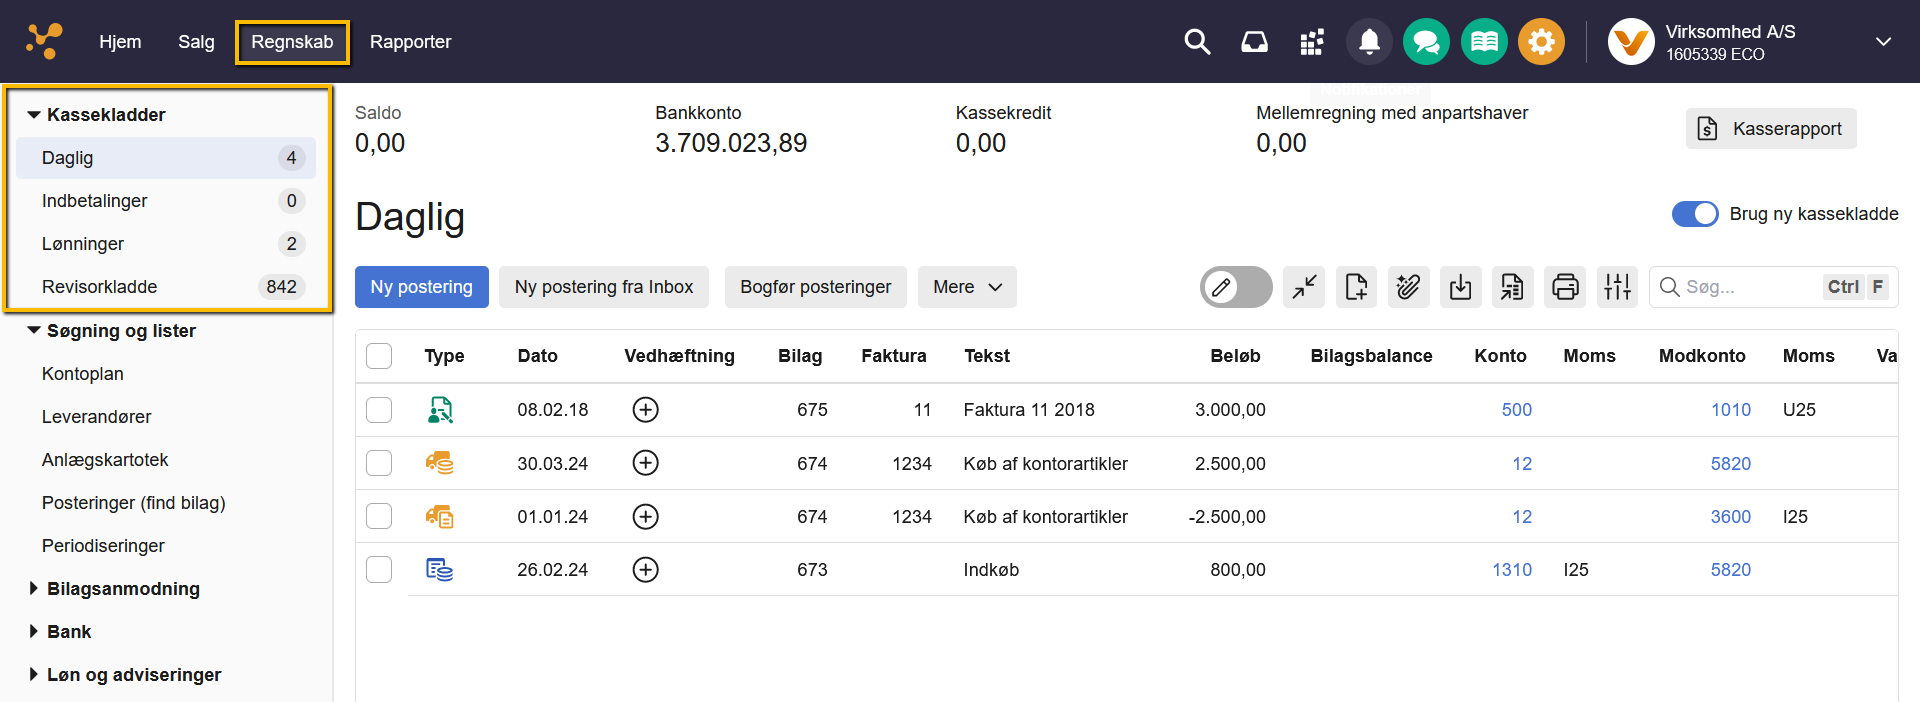Viewport: 1920px width, 702px height.
Task: Open the Mere dropdown menu
Action: coord(966,287)
